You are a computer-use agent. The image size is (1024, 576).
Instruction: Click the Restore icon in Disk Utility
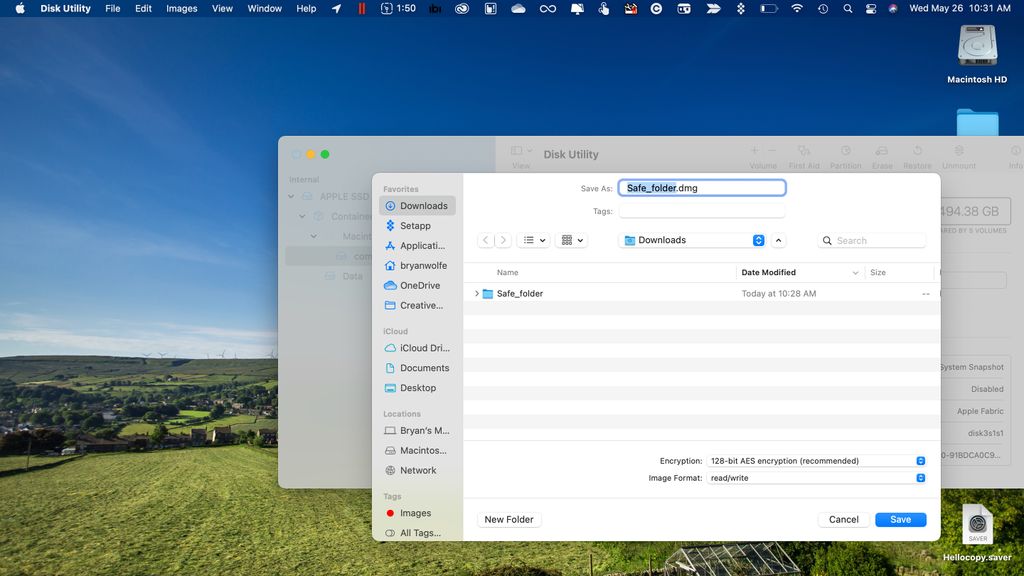[x=917, y=150]
